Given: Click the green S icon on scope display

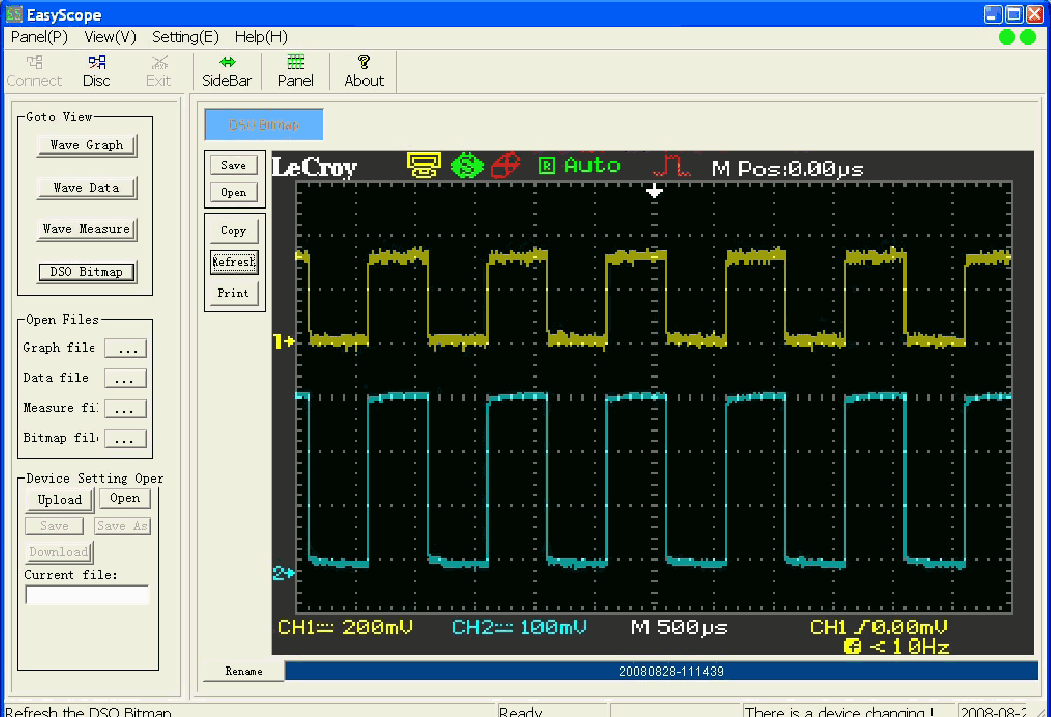Looking at the screenshot, I should [466, 166].
